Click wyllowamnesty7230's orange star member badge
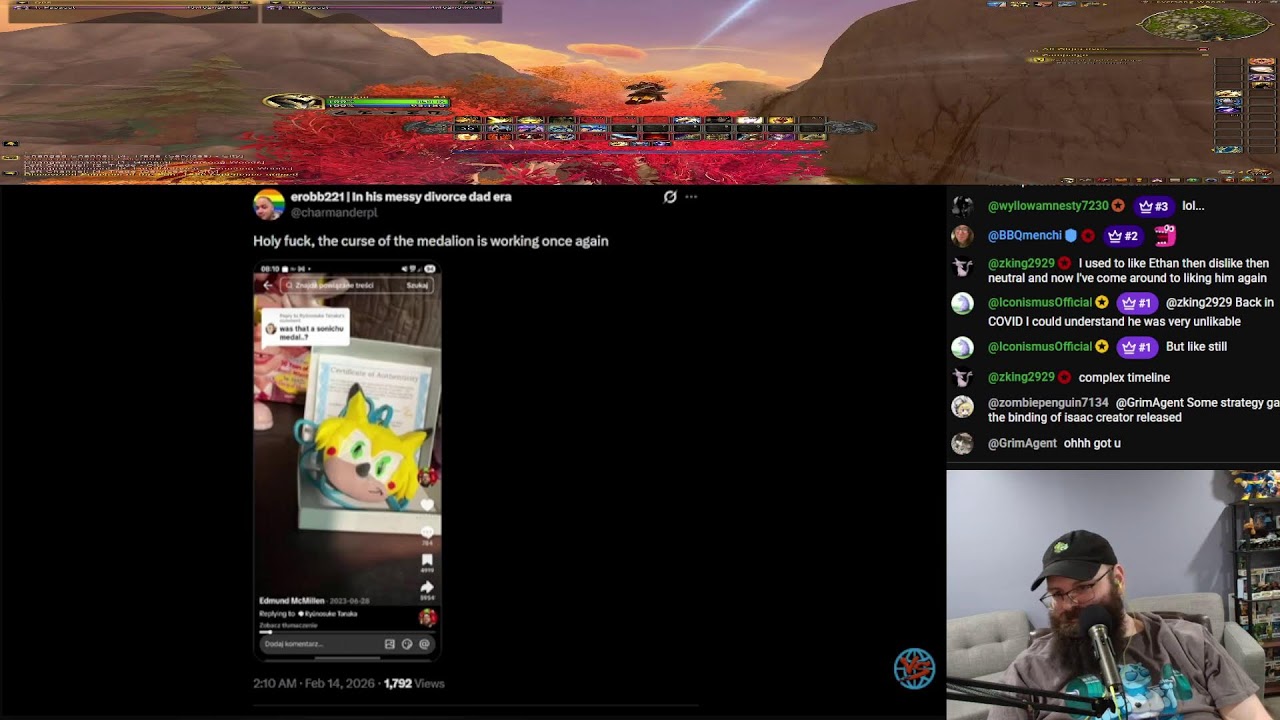 1118,206
